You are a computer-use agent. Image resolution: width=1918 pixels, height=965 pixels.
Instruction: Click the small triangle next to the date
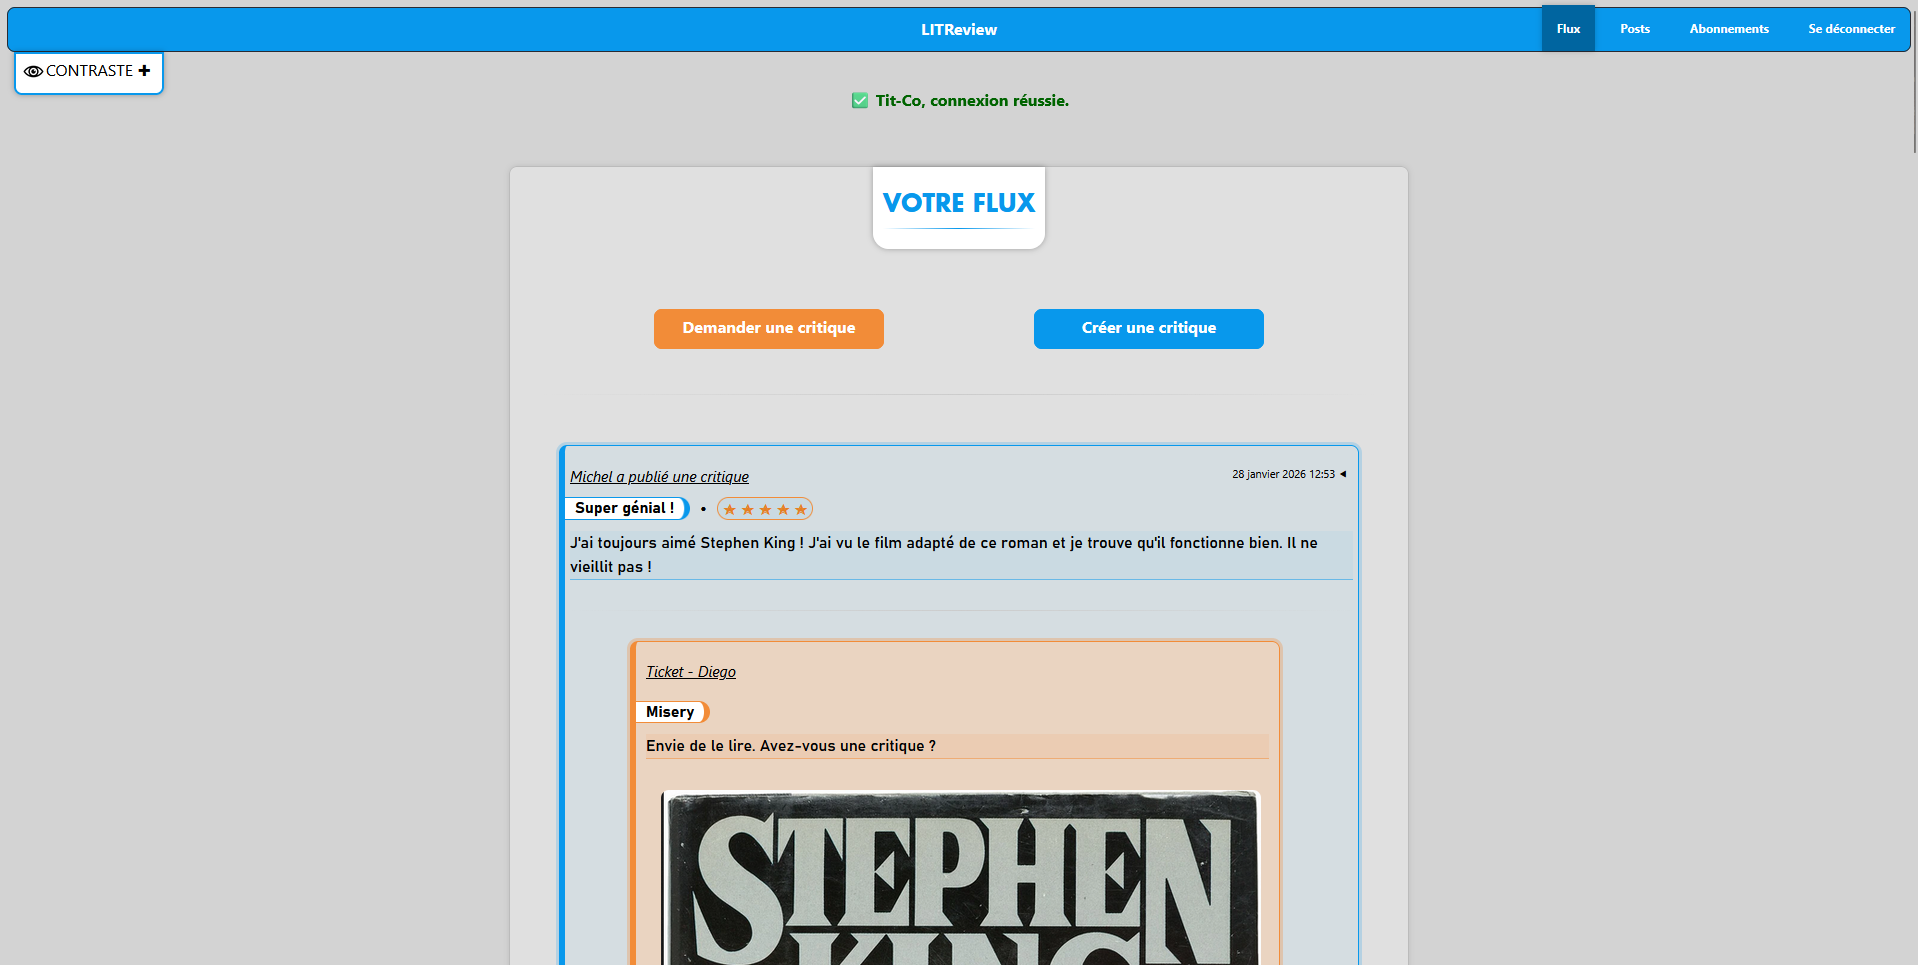click(x=1343, y=474)
